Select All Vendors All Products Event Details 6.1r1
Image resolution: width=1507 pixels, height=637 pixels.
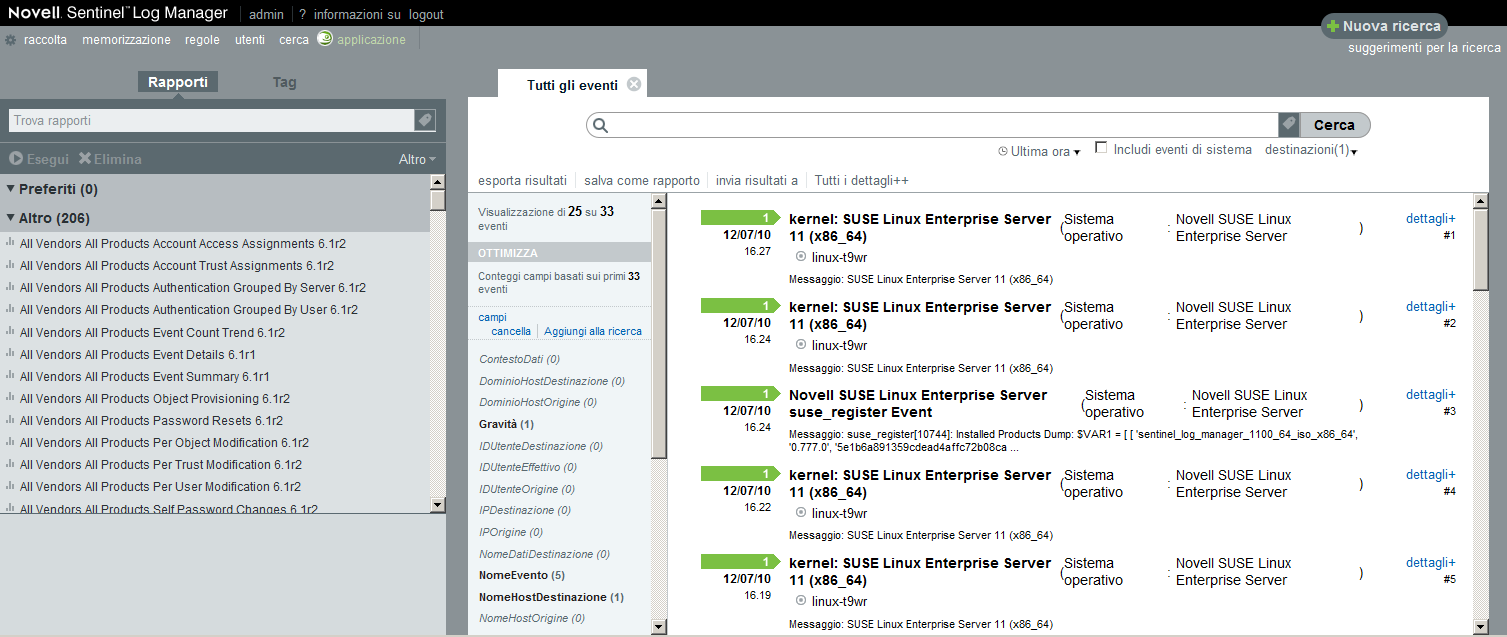click(x=138, y=354)
